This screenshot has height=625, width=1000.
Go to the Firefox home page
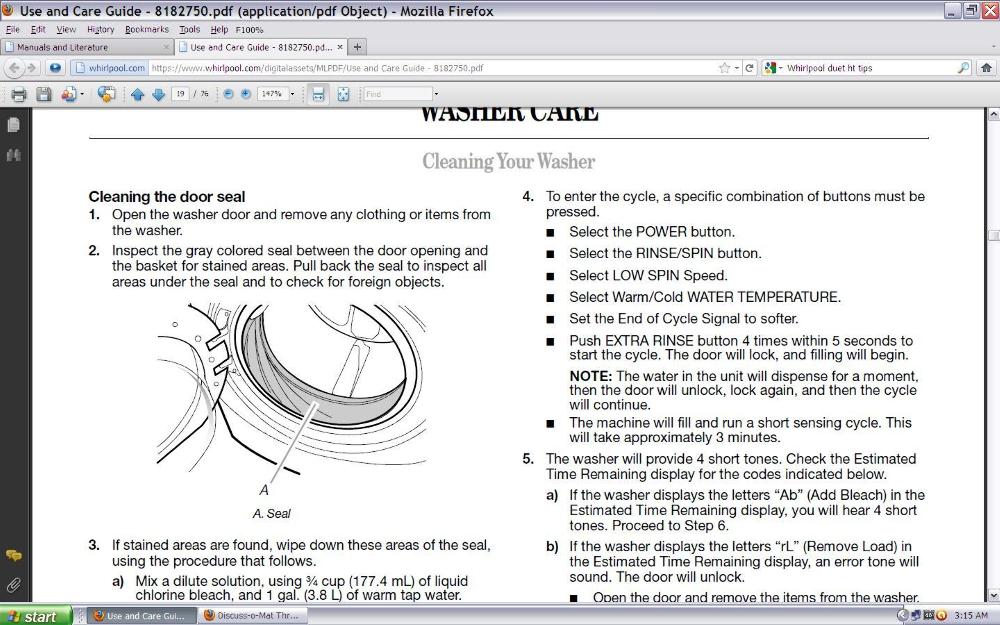tap(986, 68)
